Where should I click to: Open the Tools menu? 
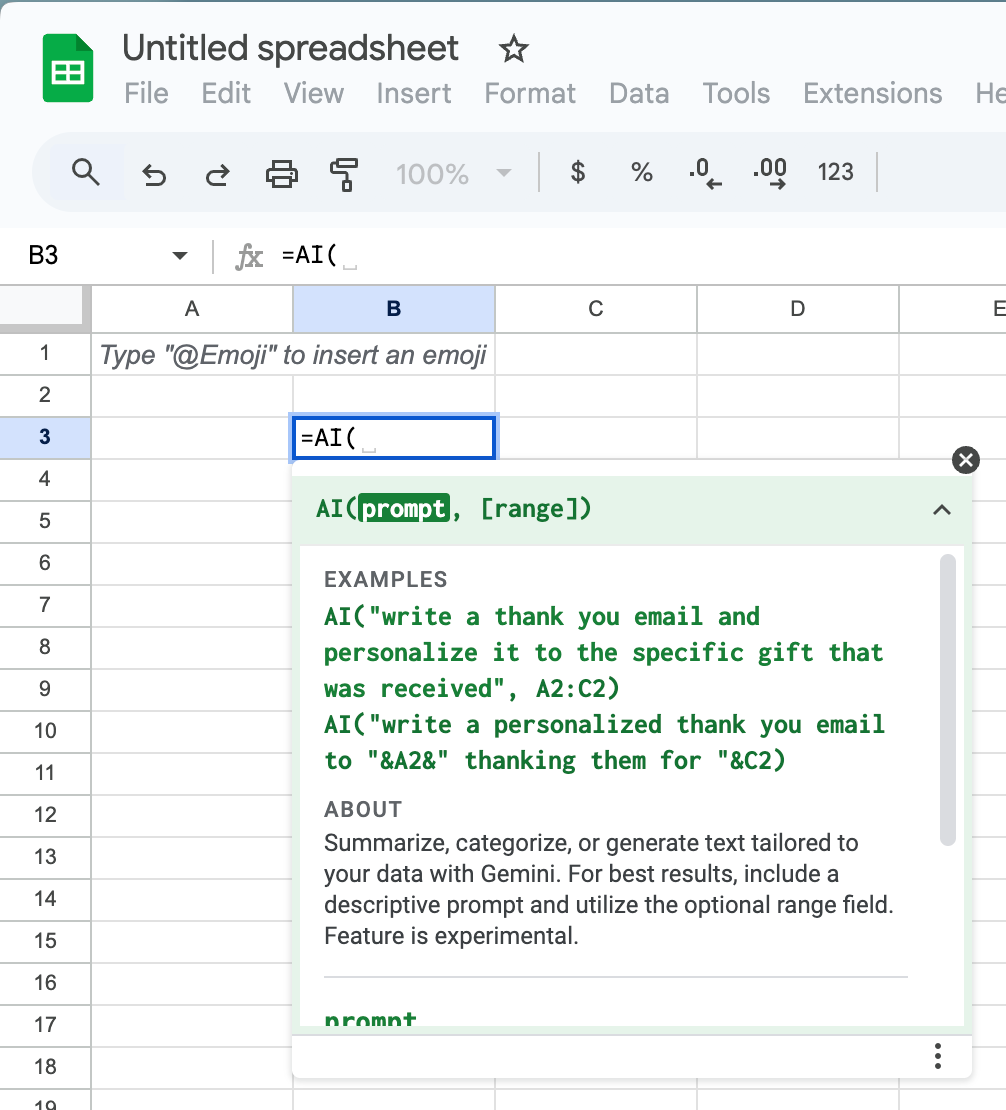736,93
